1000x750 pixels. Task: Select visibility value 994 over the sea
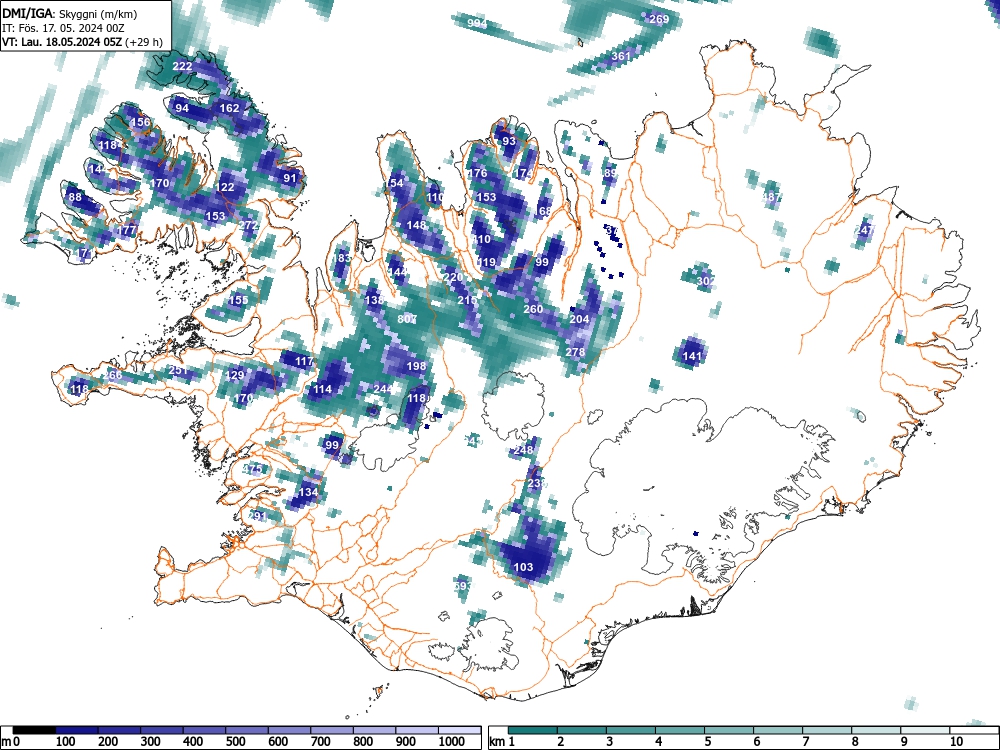477,24
